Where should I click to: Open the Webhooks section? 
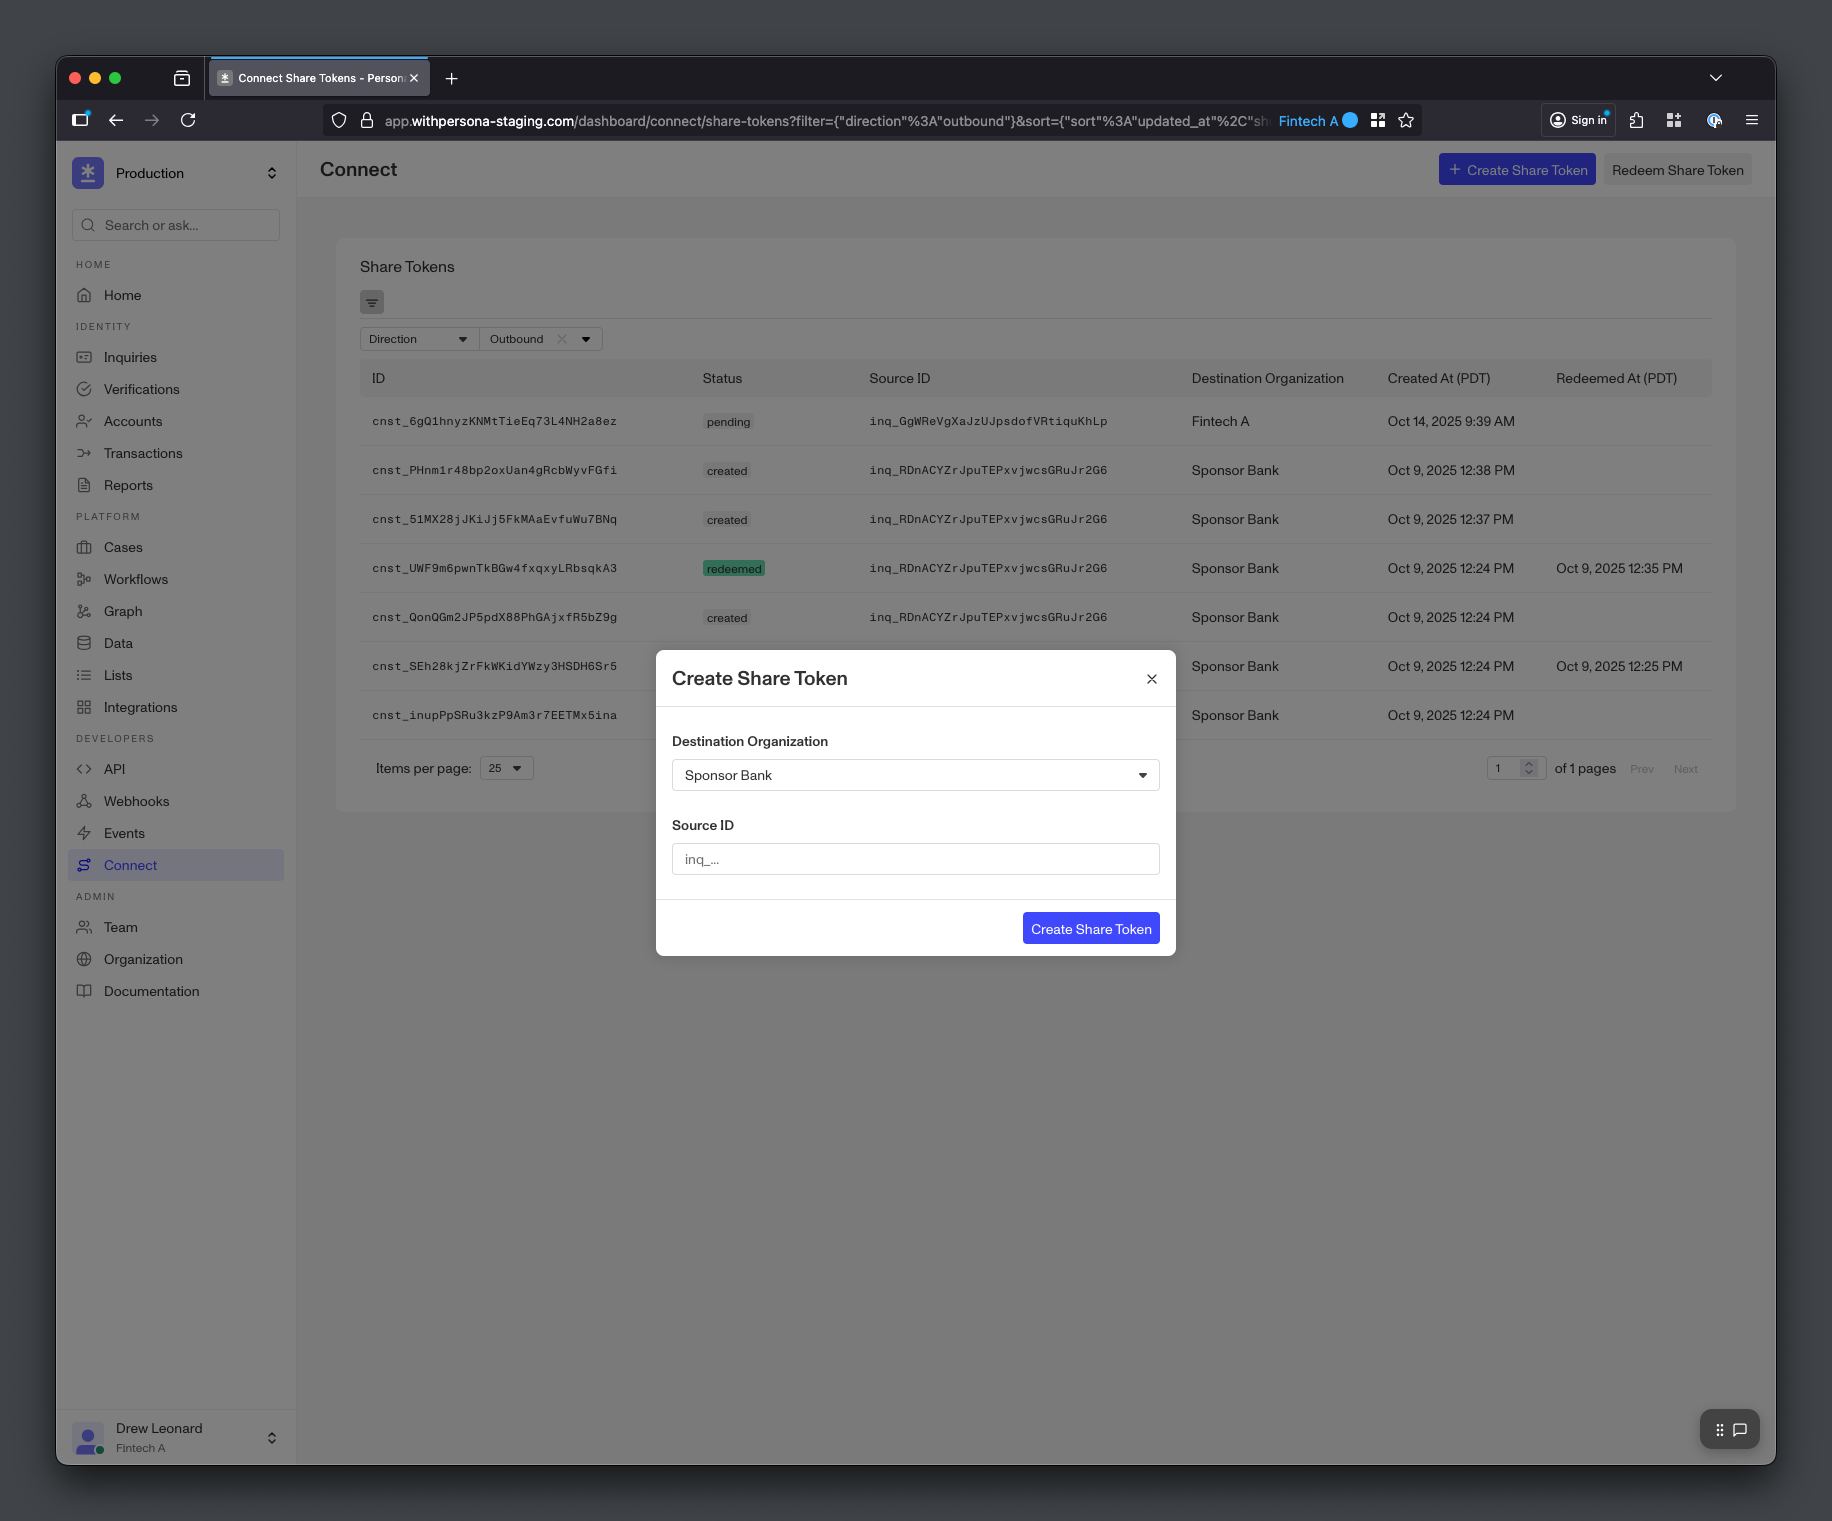134,801
